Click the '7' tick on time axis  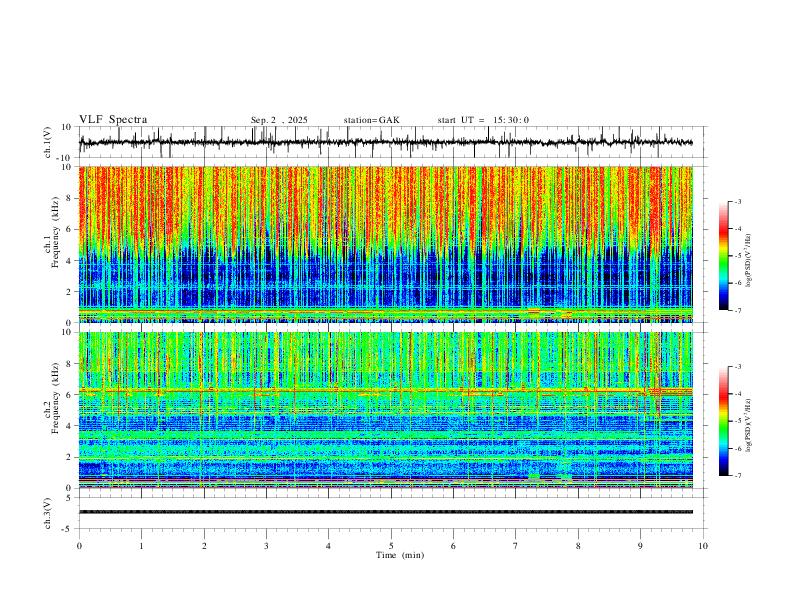coord(516,546)
